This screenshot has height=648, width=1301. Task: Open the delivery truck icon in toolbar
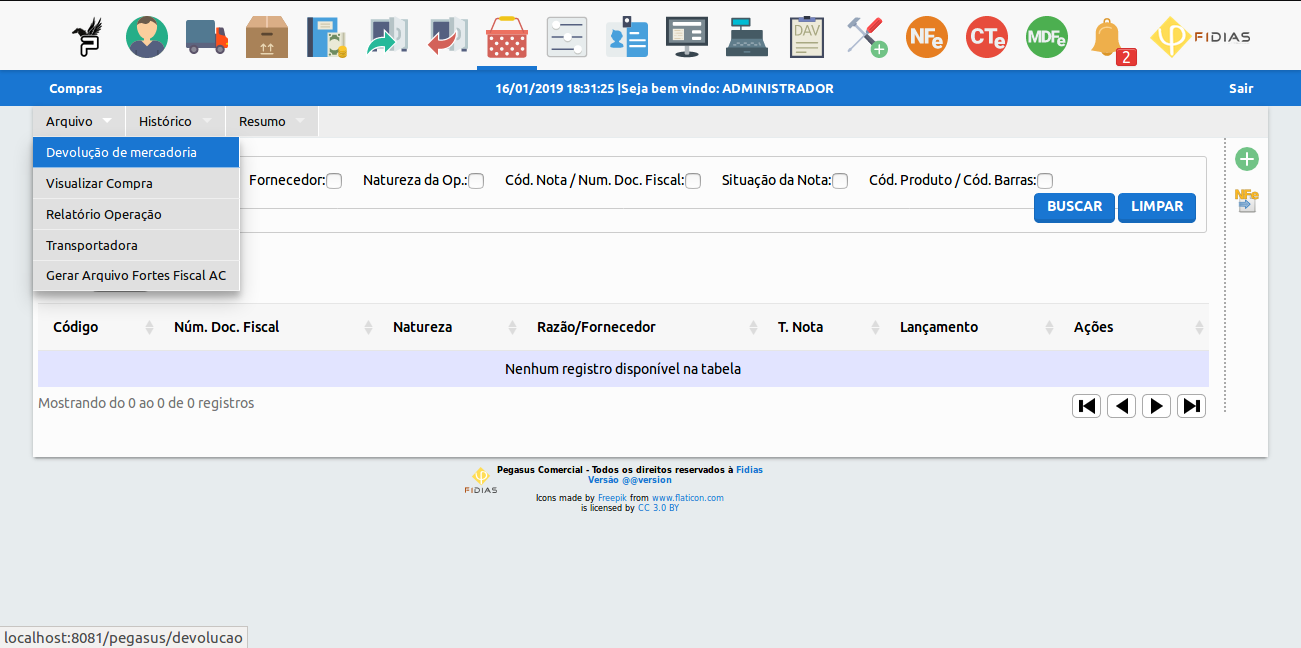pyautogui.click(x=207, y=37)
